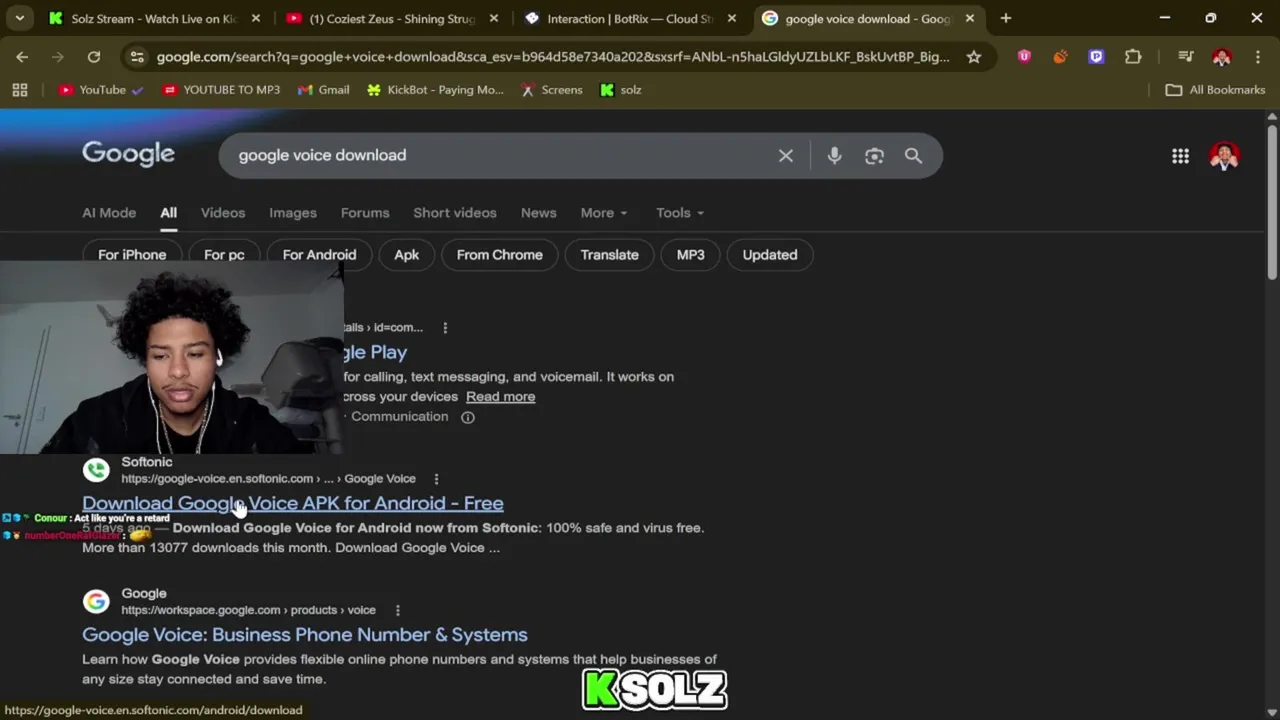Open the KickBot bookmark

coord(435,90)
